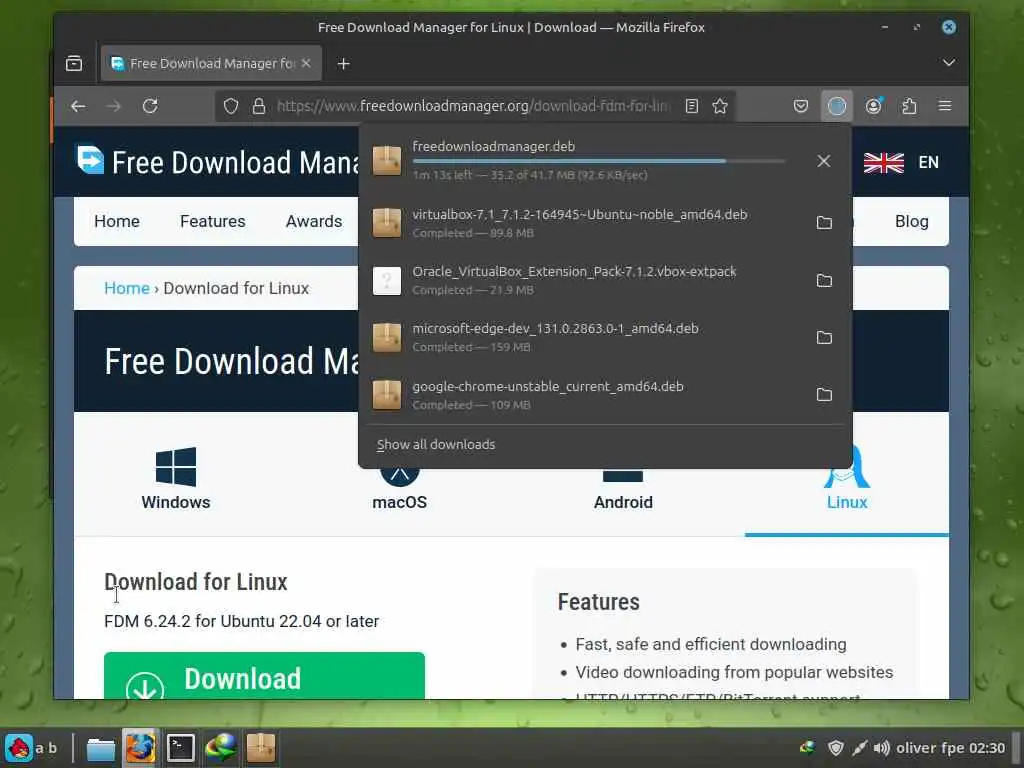
Task: Click the site security padlock icon
Action: [x=259, y=106]
